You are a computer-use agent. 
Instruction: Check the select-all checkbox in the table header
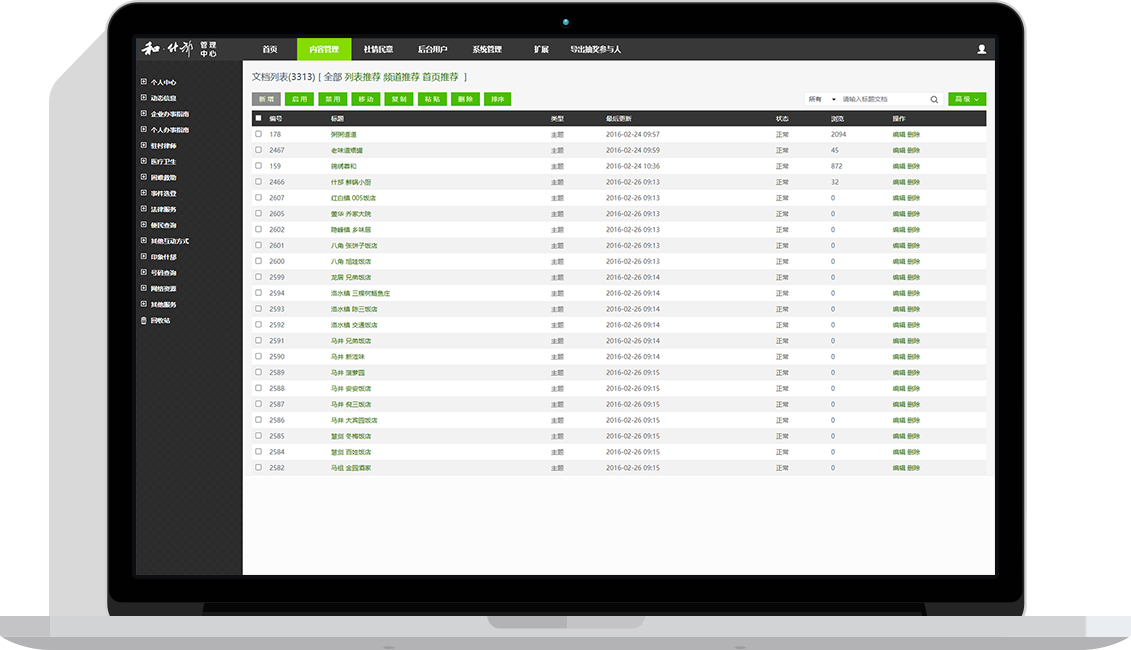(258, 118)
